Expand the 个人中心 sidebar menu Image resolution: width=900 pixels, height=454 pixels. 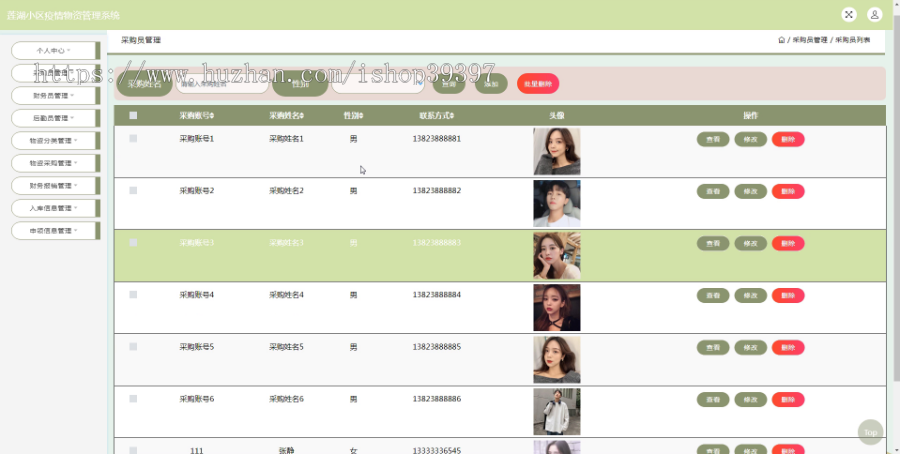point(53,51)
